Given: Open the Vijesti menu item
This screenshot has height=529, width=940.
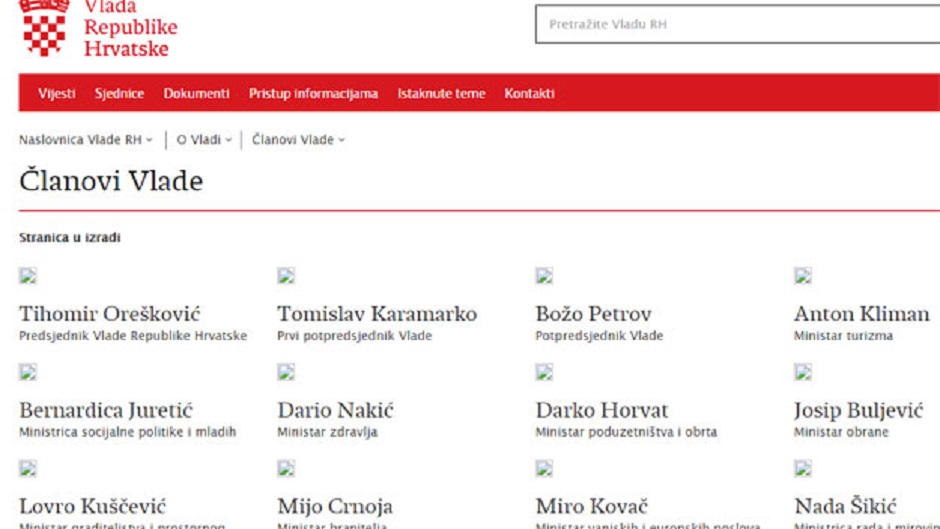Looking at the screenshot, I should (57, 94).
